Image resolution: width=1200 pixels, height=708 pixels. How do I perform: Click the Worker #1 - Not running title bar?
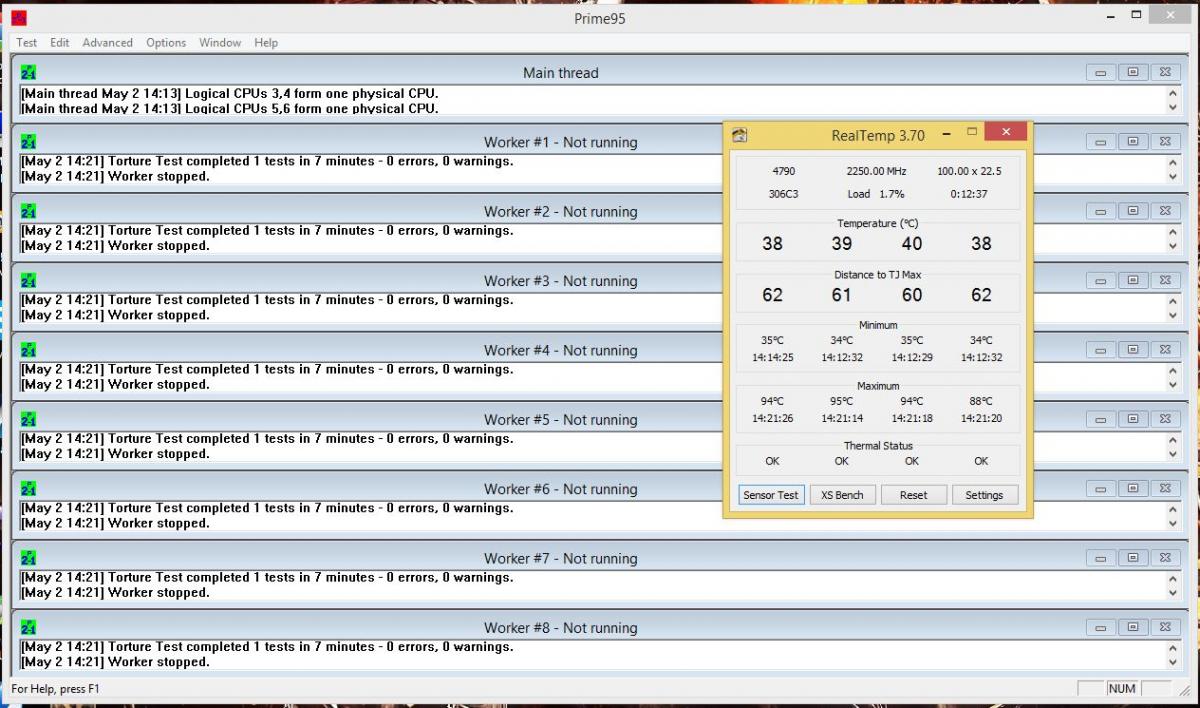pos(560,142)
